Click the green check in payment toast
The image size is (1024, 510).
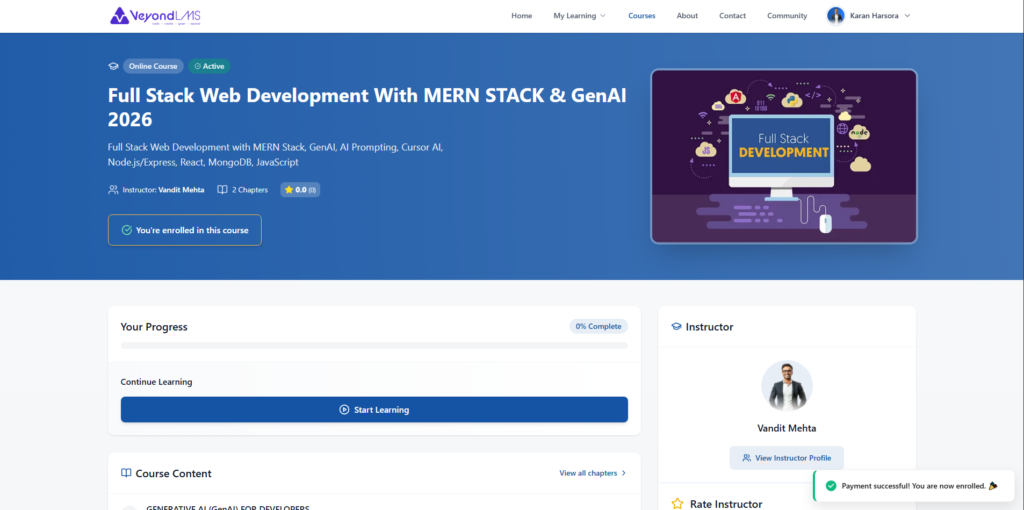(831, 486)
